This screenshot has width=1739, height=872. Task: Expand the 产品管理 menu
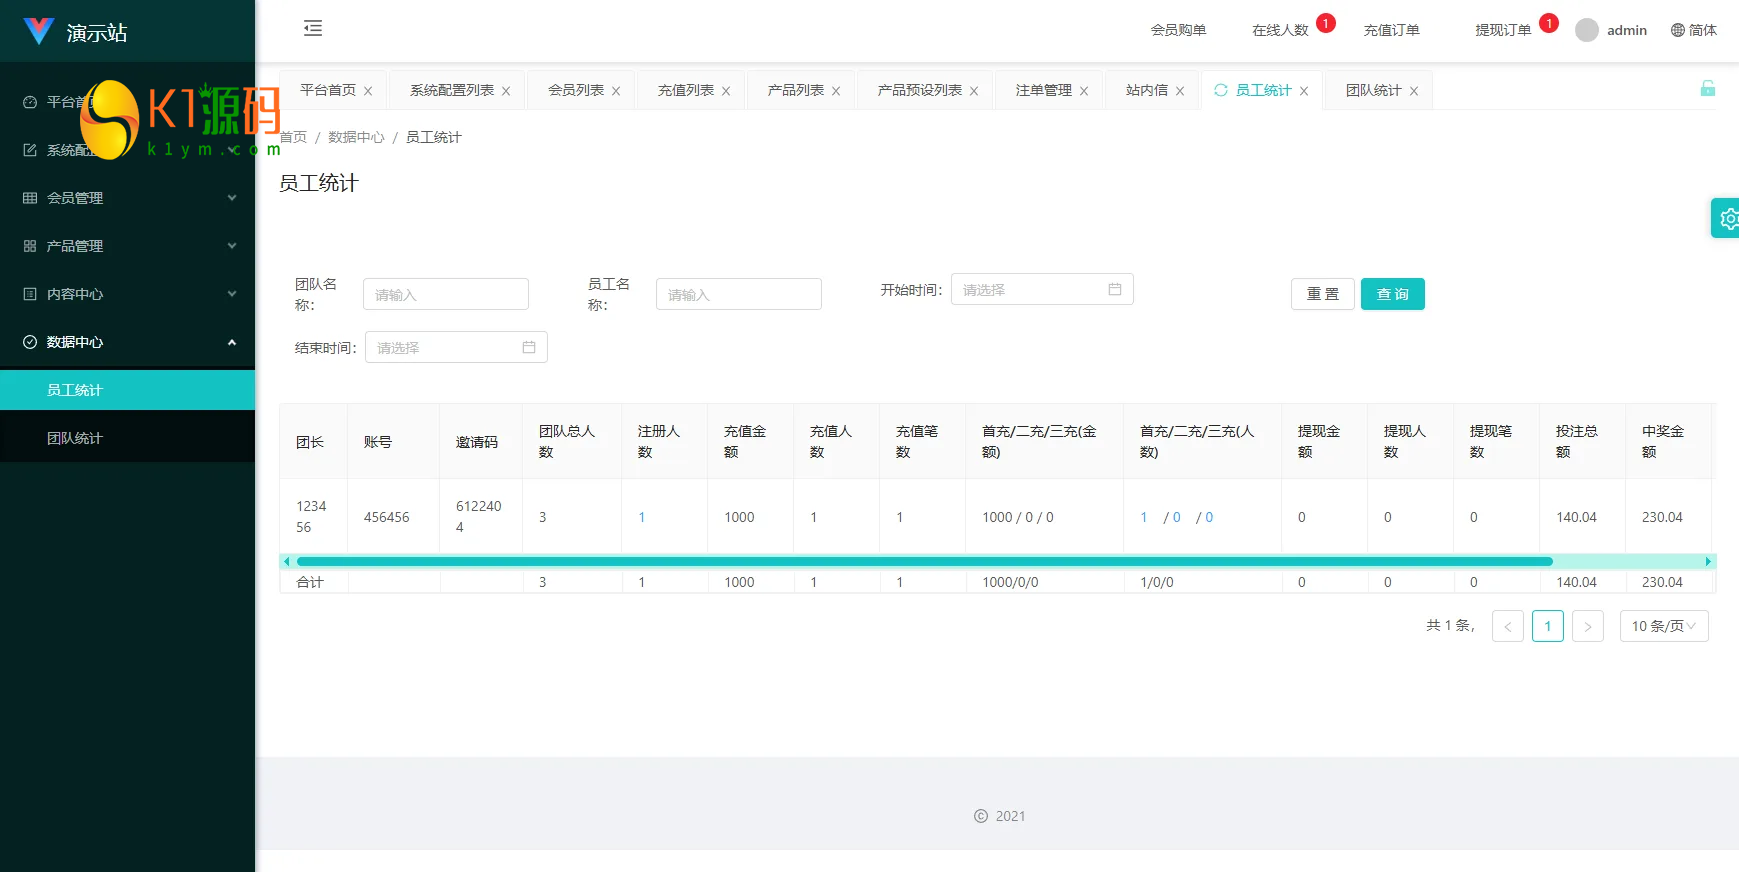tap(128, 246)
